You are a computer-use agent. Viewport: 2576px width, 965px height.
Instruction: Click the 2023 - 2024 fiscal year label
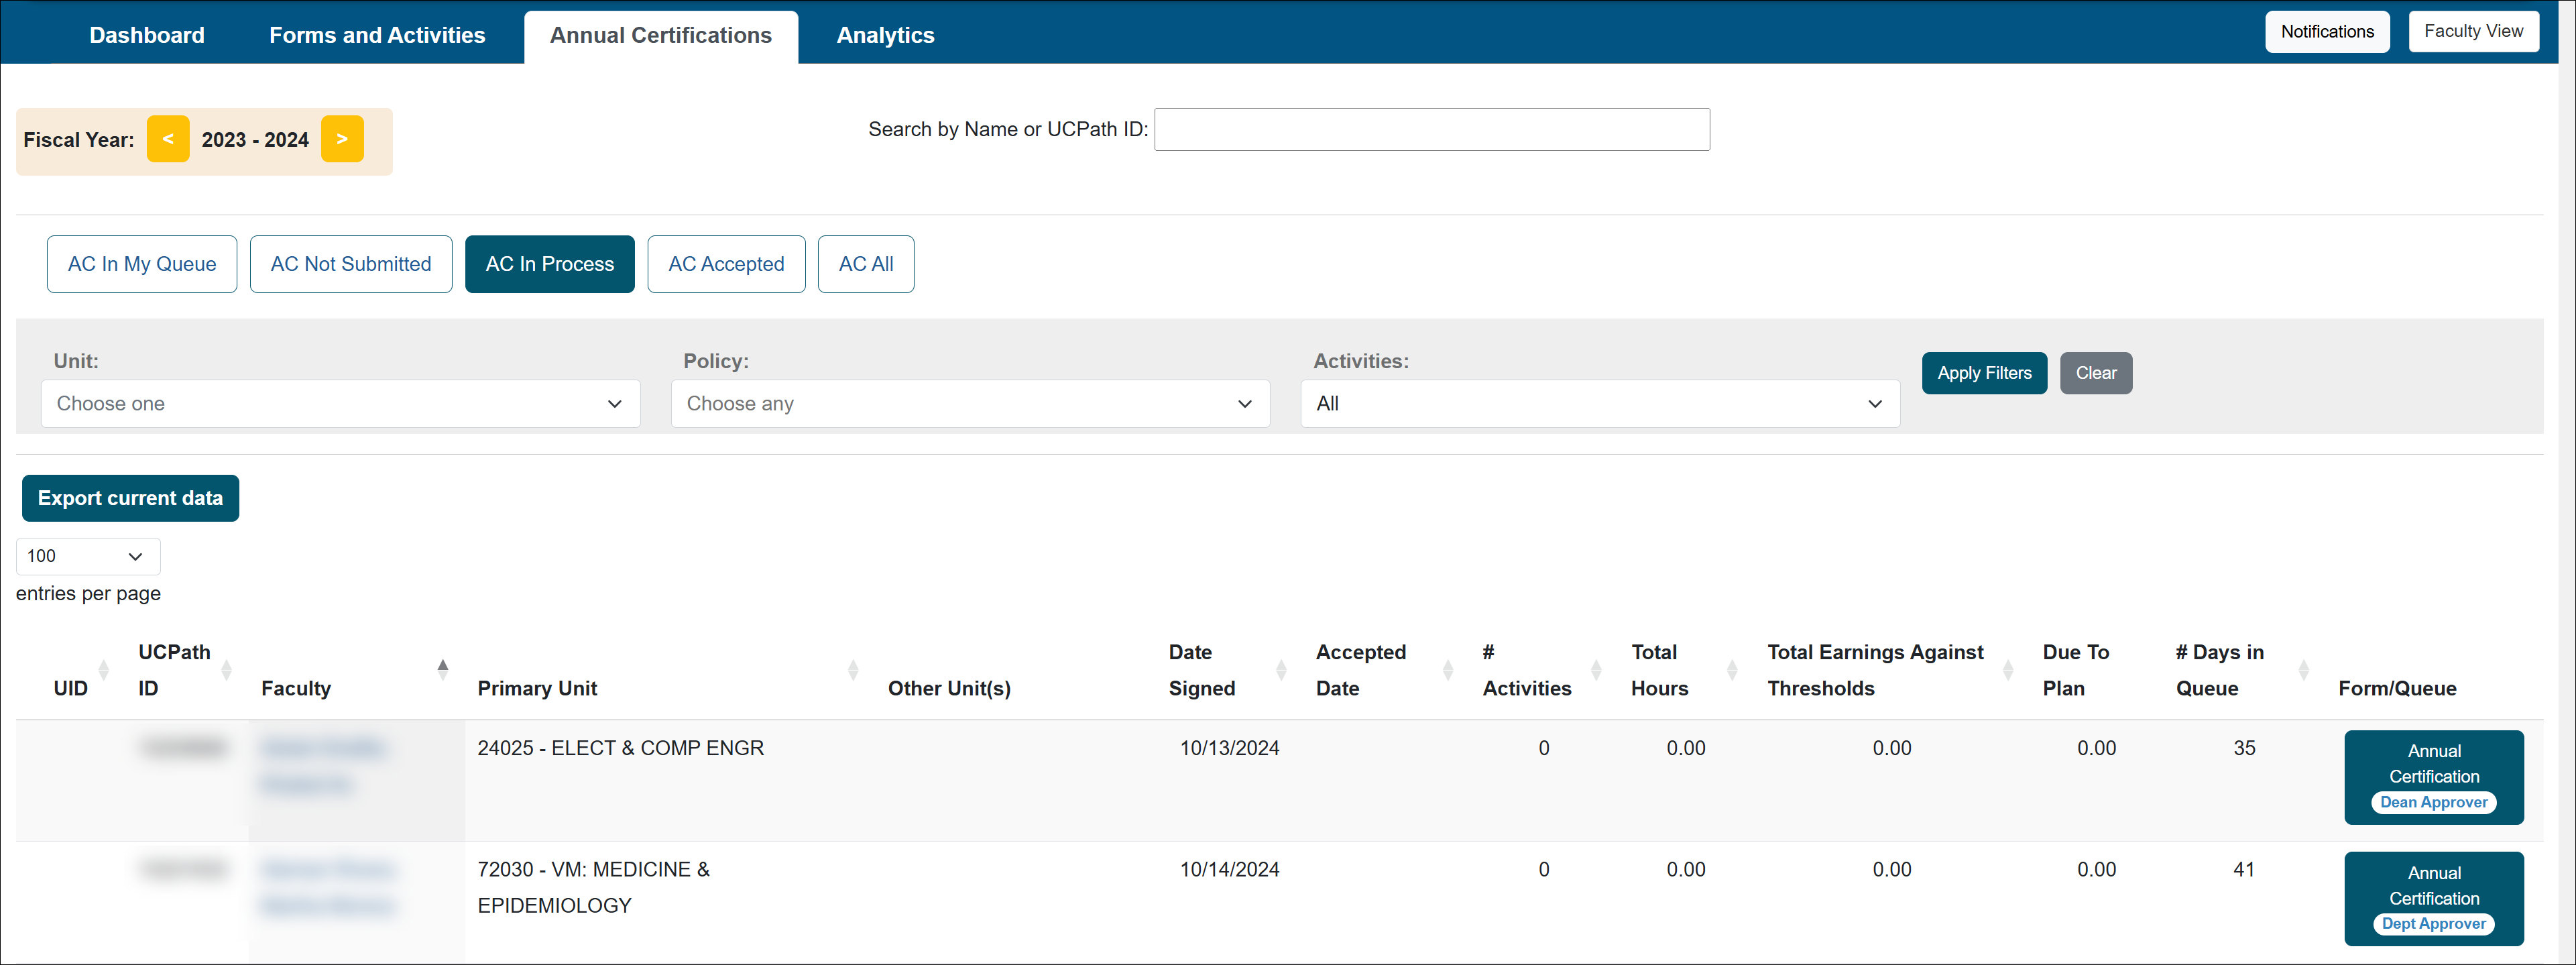point(255,140)
